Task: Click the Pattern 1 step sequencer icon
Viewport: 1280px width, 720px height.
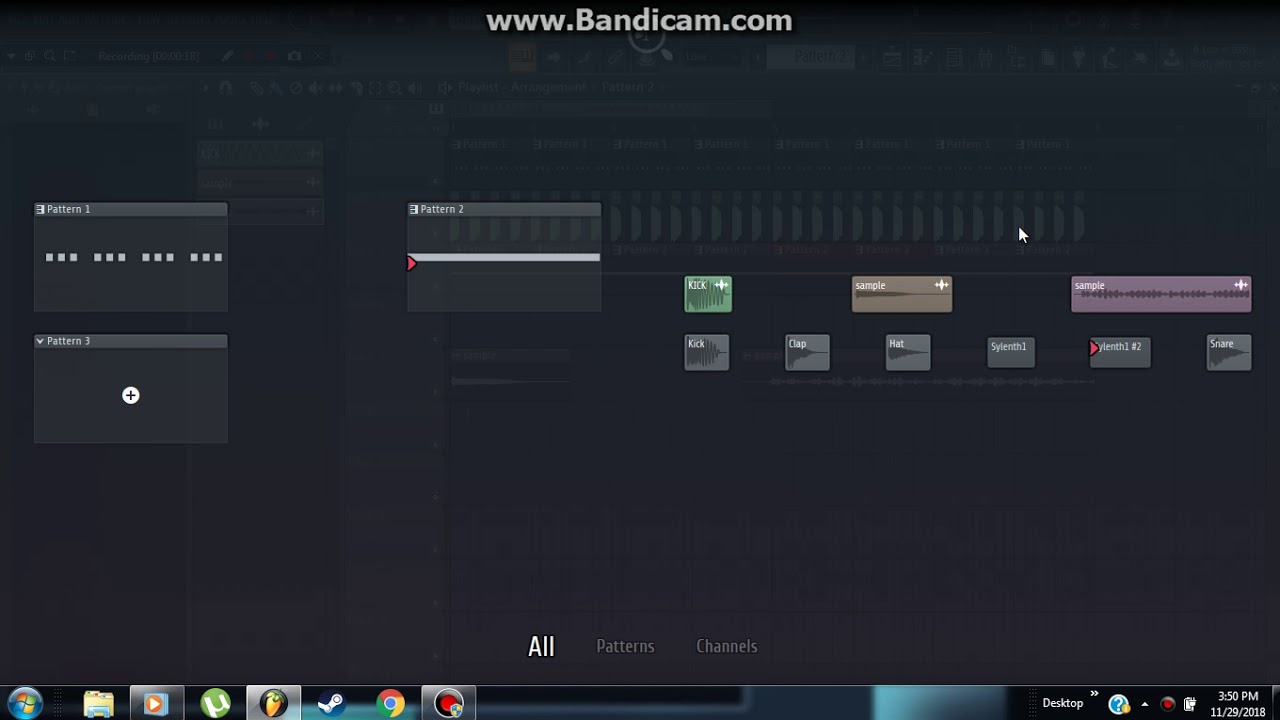Action: 40,209
